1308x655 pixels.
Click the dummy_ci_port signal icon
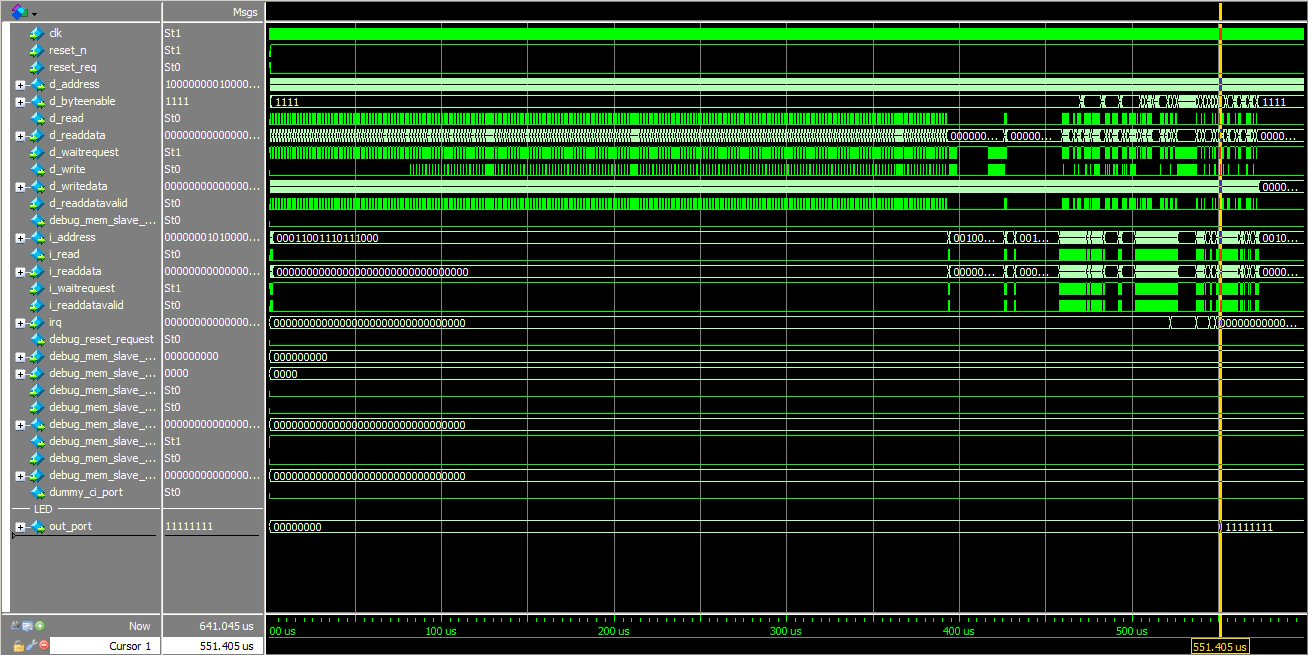(x=38, y=492)
